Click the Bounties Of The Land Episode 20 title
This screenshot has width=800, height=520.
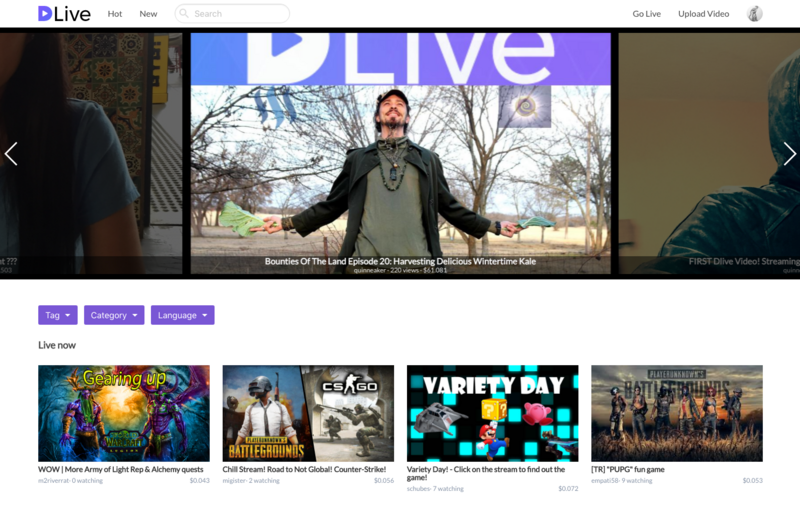pos(401,261)
